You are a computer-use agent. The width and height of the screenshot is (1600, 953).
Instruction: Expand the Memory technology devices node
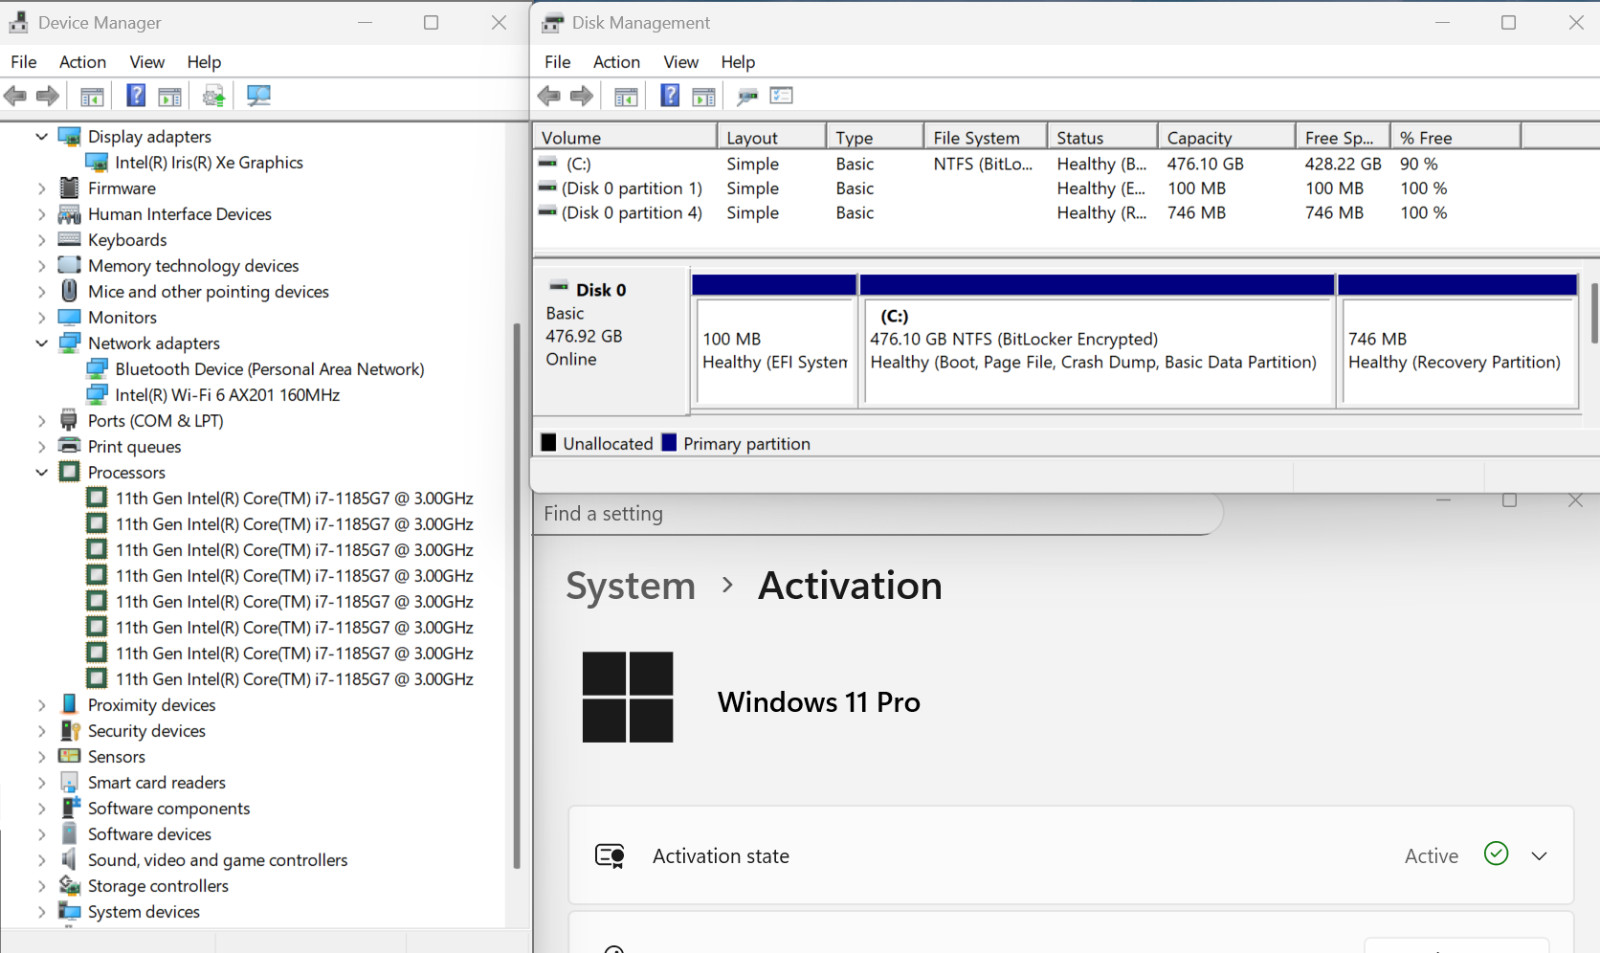click(41, 266)
